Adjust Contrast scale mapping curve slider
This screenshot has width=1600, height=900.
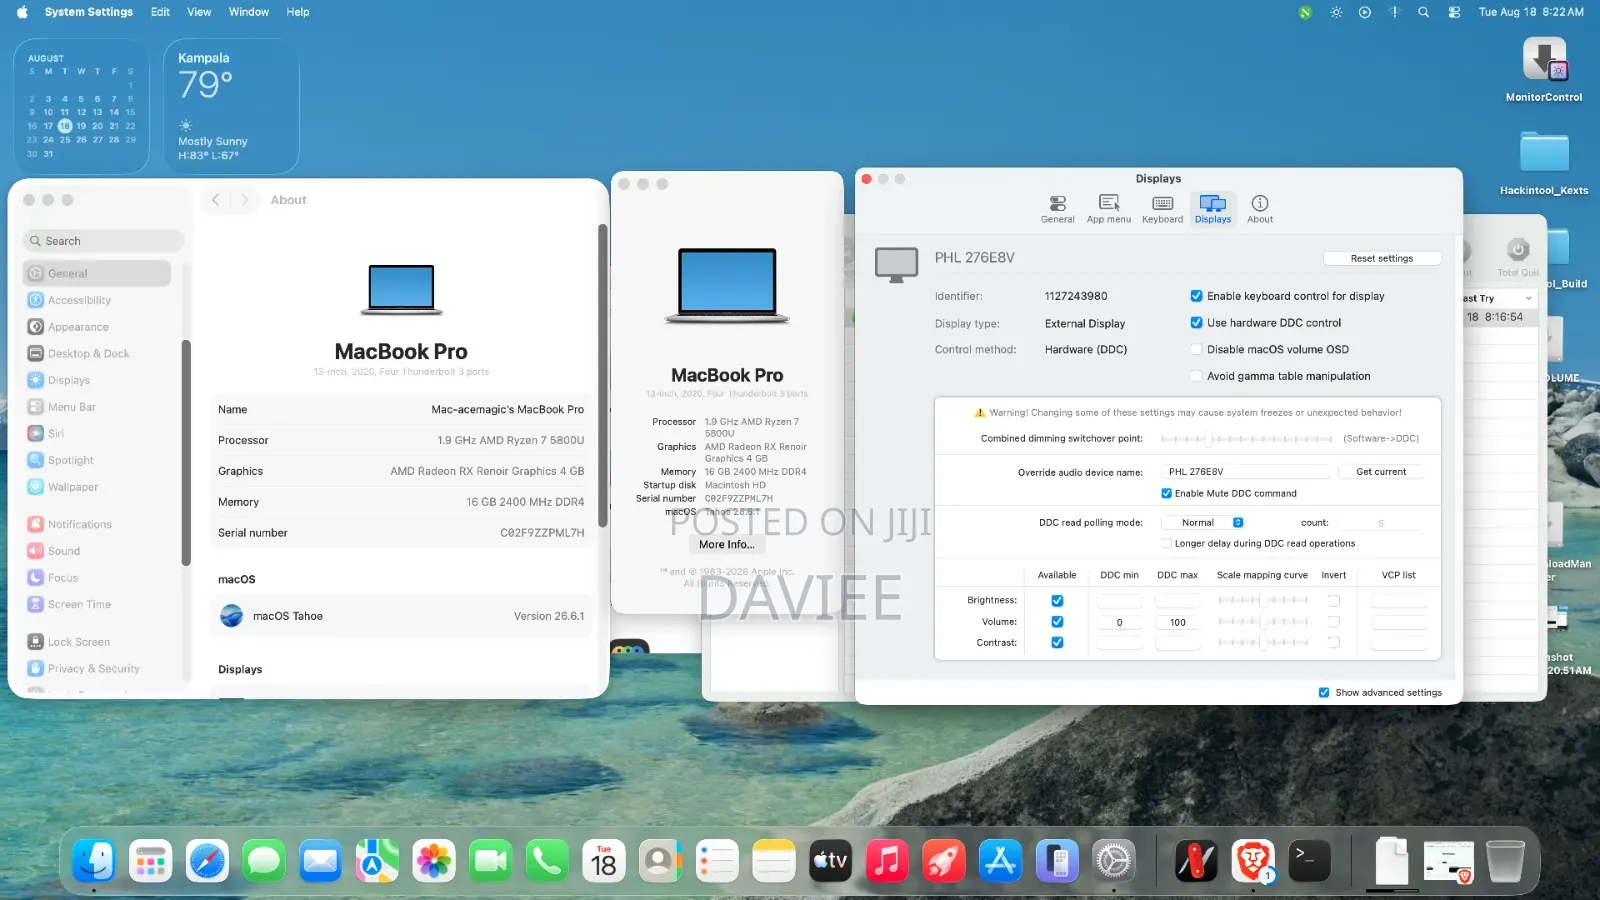pyautogui.click(x=1263, y=642)
